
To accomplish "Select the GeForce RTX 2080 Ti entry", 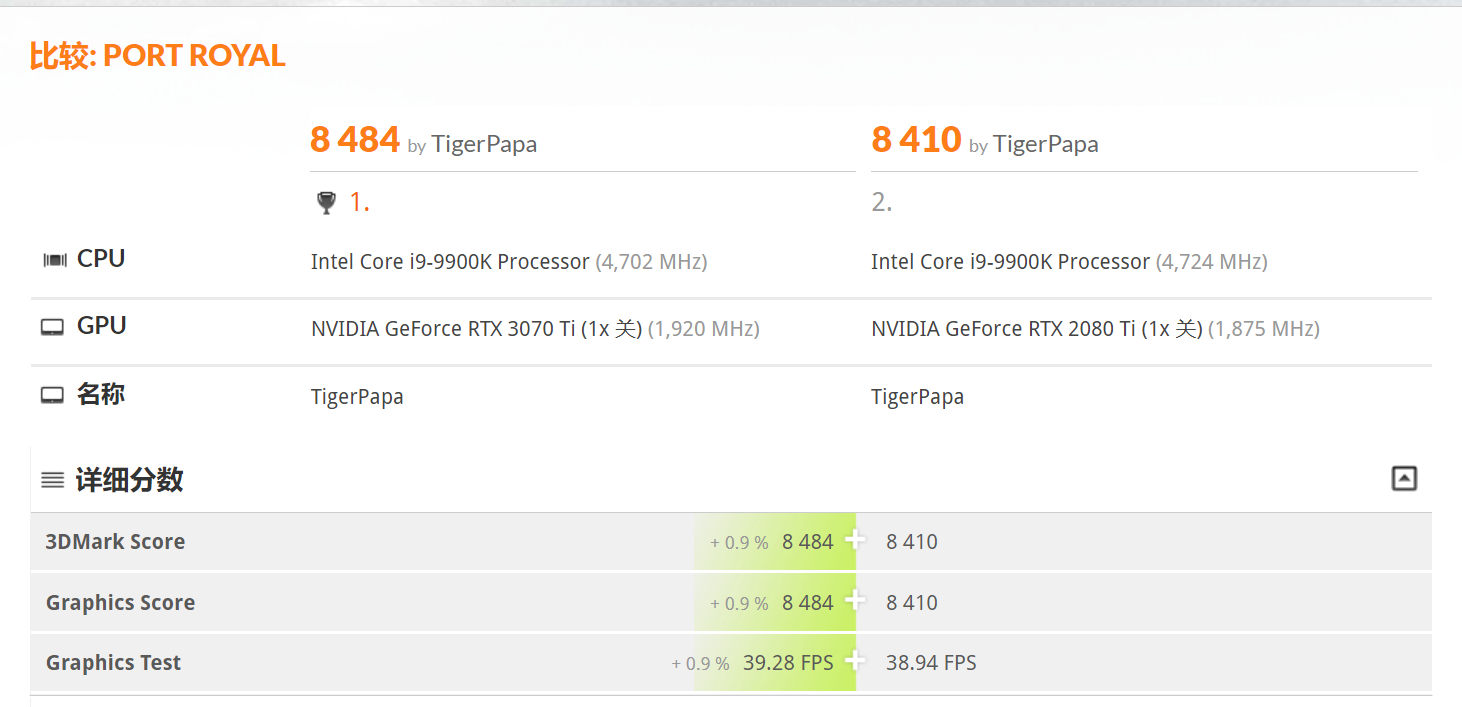I will coord(1036,329).
